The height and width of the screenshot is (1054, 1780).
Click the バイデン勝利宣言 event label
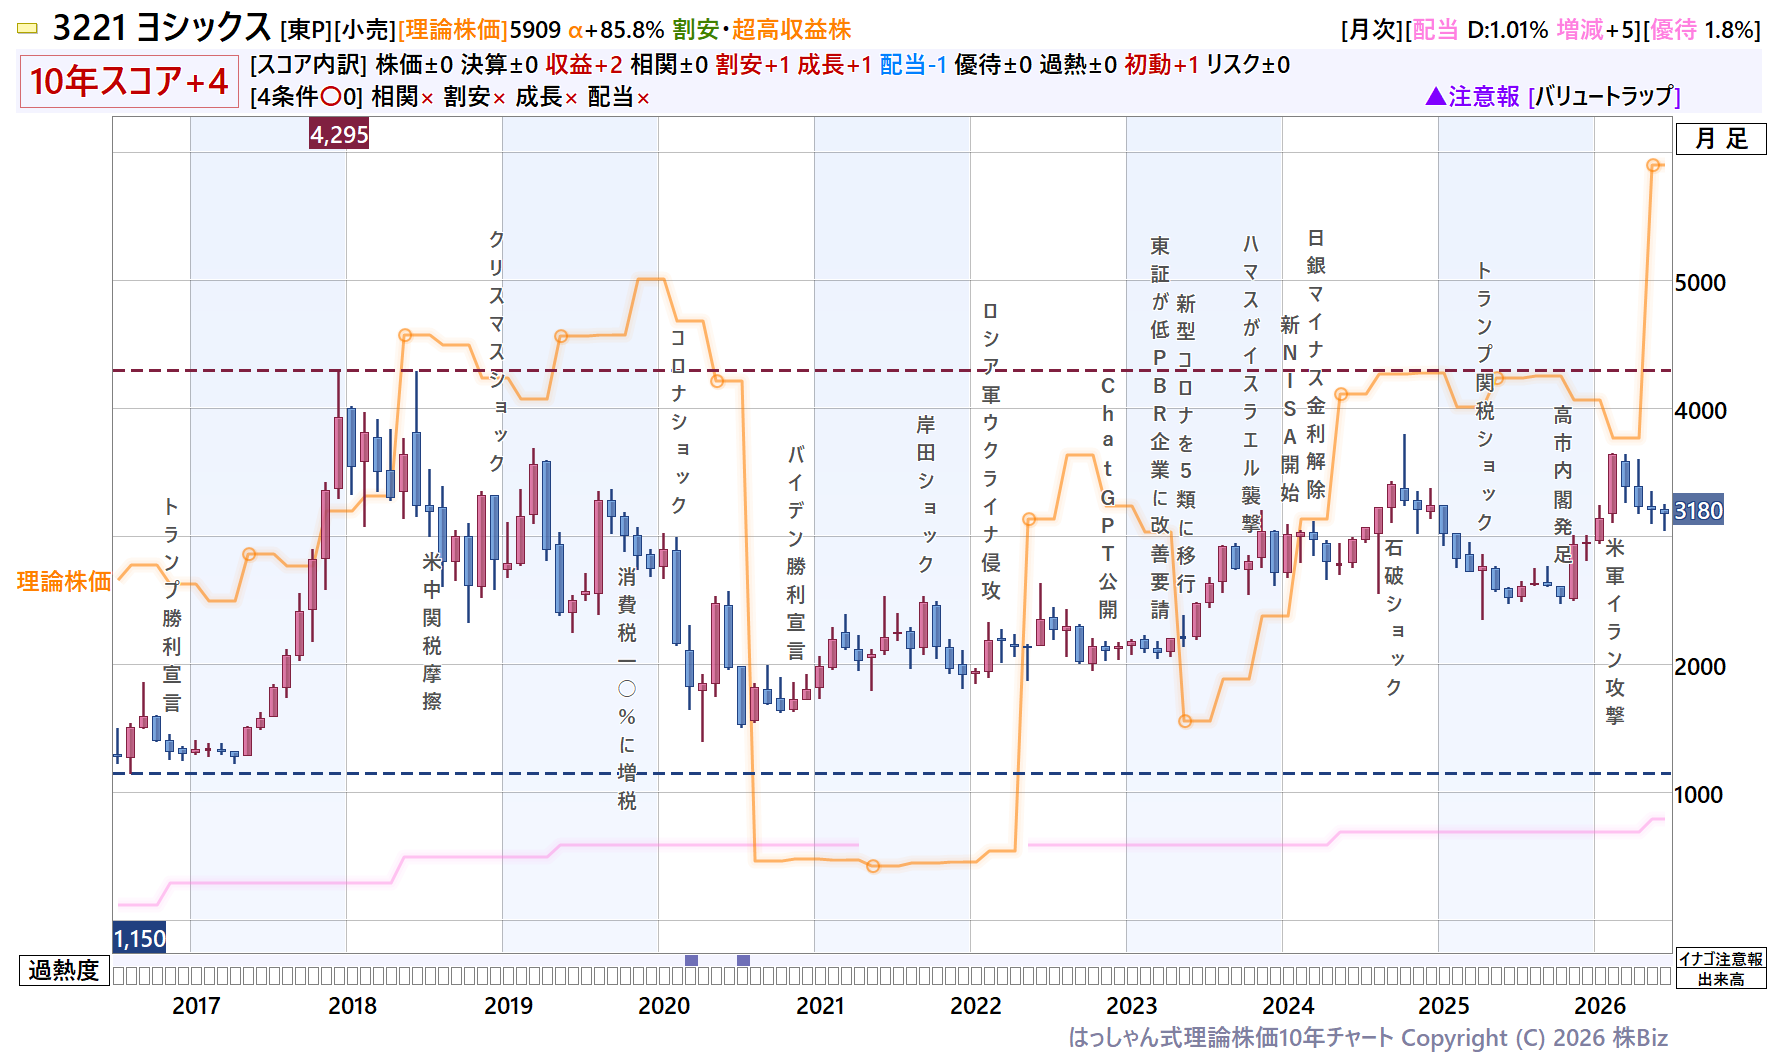click(796, 552)
